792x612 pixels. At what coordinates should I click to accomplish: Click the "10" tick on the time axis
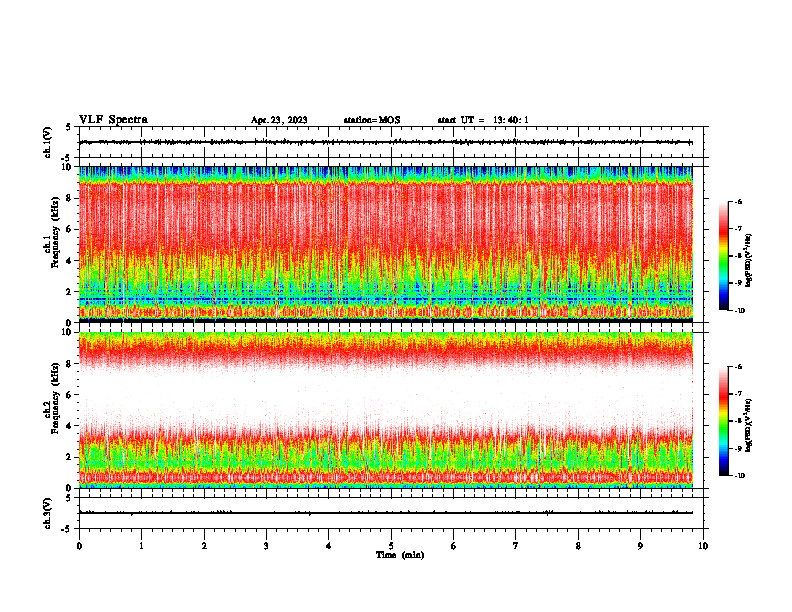(x=703, y=546)
